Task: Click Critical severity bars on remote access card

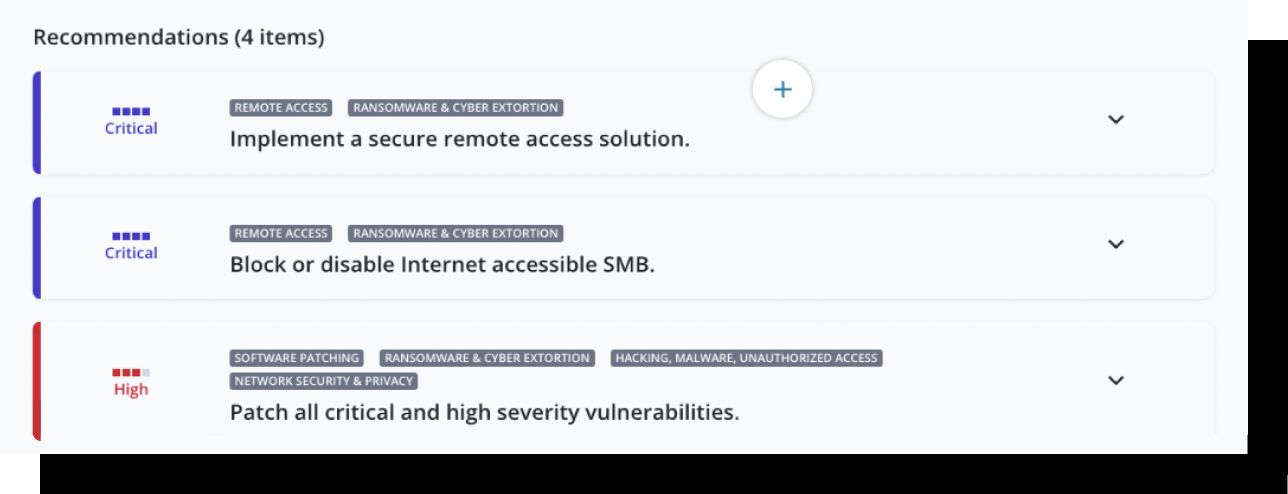Action: pos(131,112)
